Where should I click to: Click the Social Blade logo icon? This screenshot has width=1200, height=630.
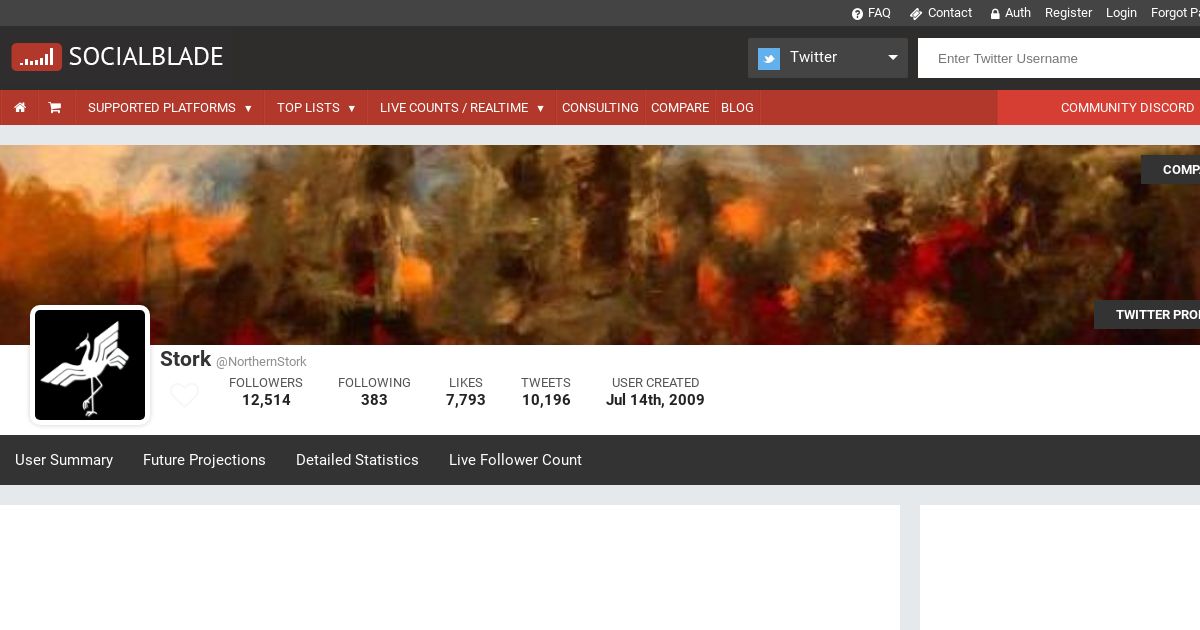tap(37, 57)
